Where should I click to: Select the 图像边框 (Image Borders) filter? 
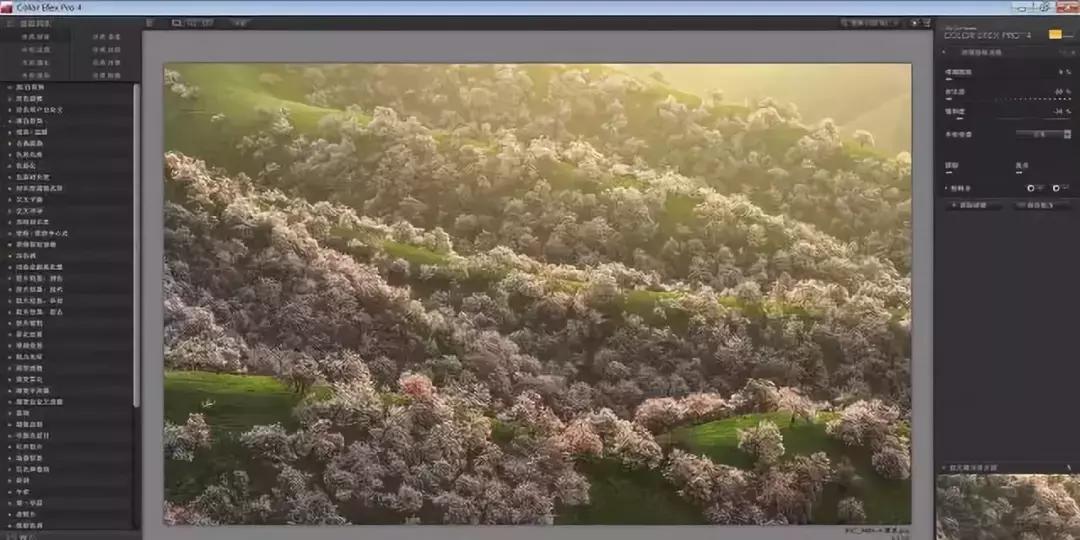[29, 424]
